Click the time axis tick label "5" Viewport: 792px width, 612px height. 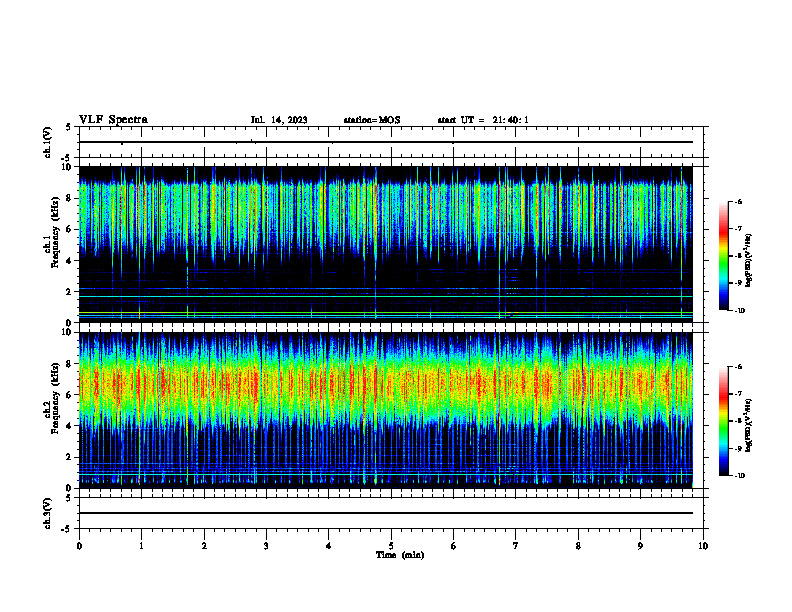(x=391, y=546)
